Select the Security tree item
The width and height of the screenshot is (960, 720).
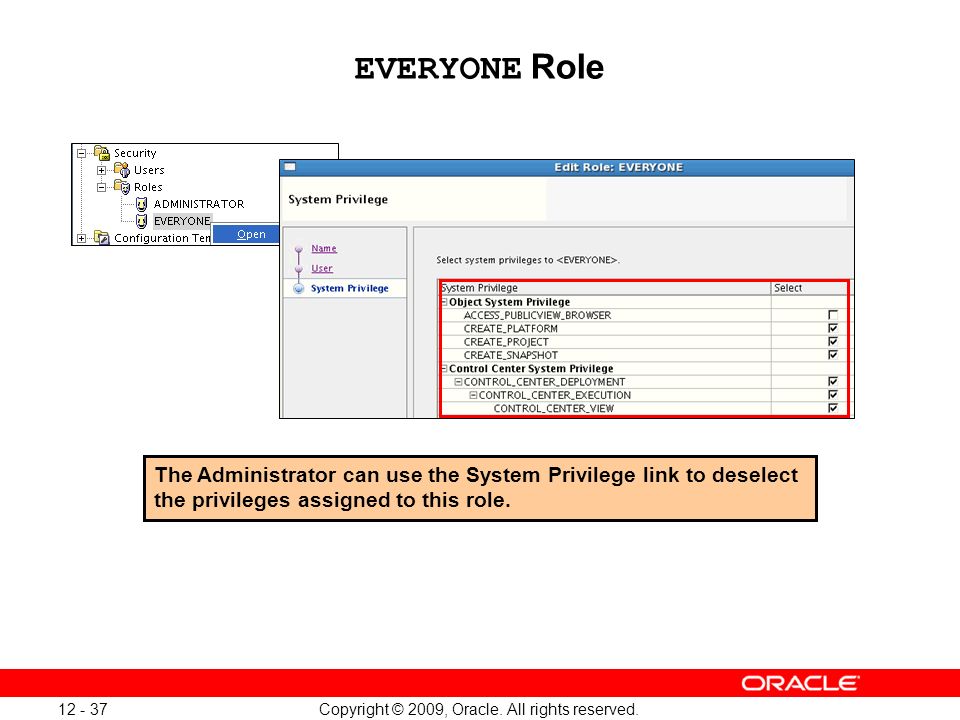point(135,153)
